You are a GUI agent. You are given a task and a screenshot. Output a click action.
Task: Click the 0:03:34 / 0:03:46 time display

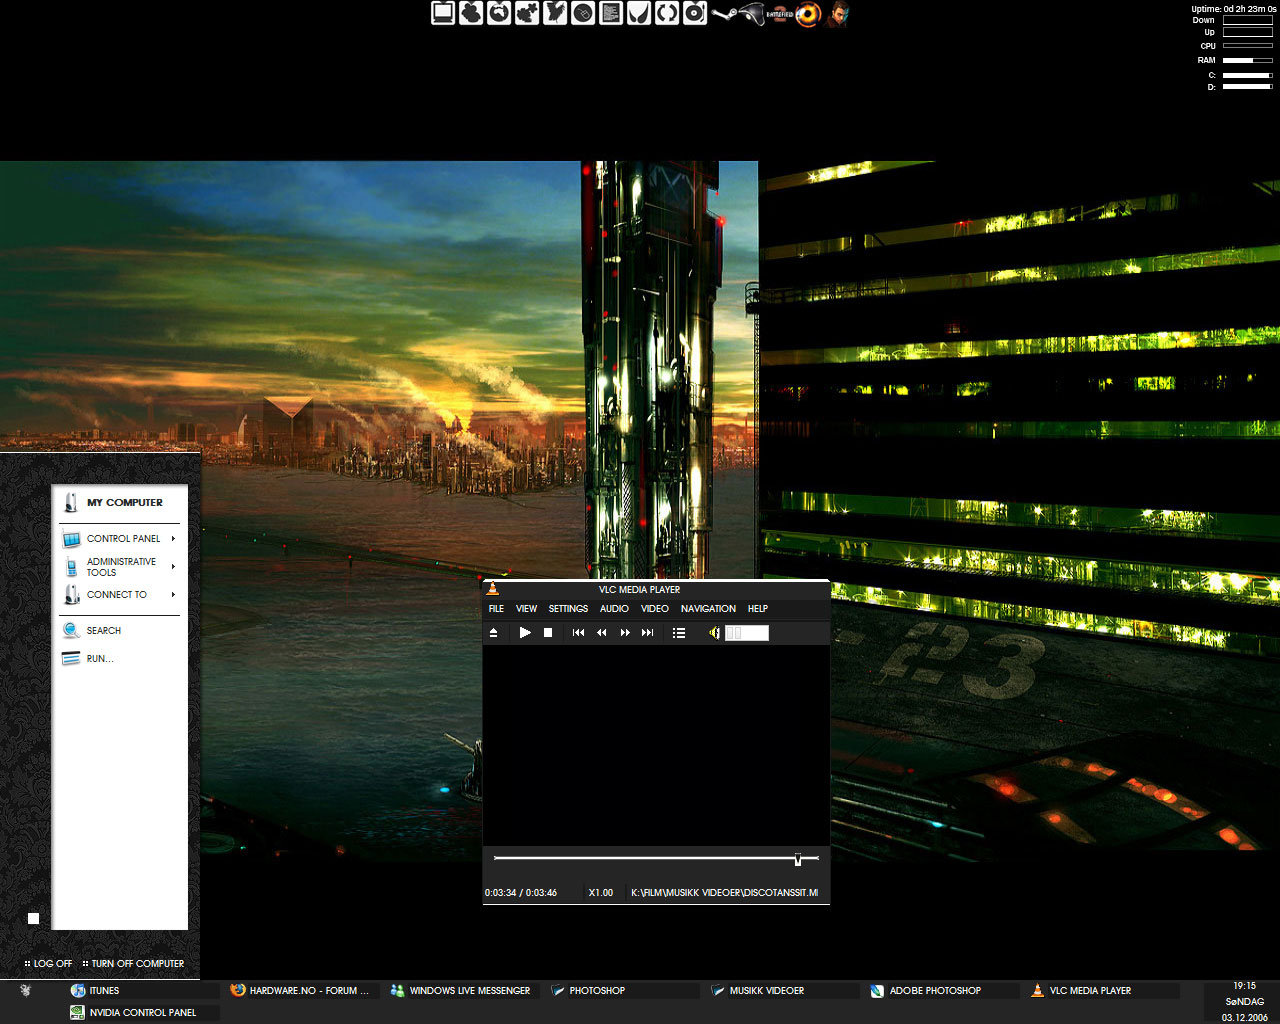[x=521, y=893]
